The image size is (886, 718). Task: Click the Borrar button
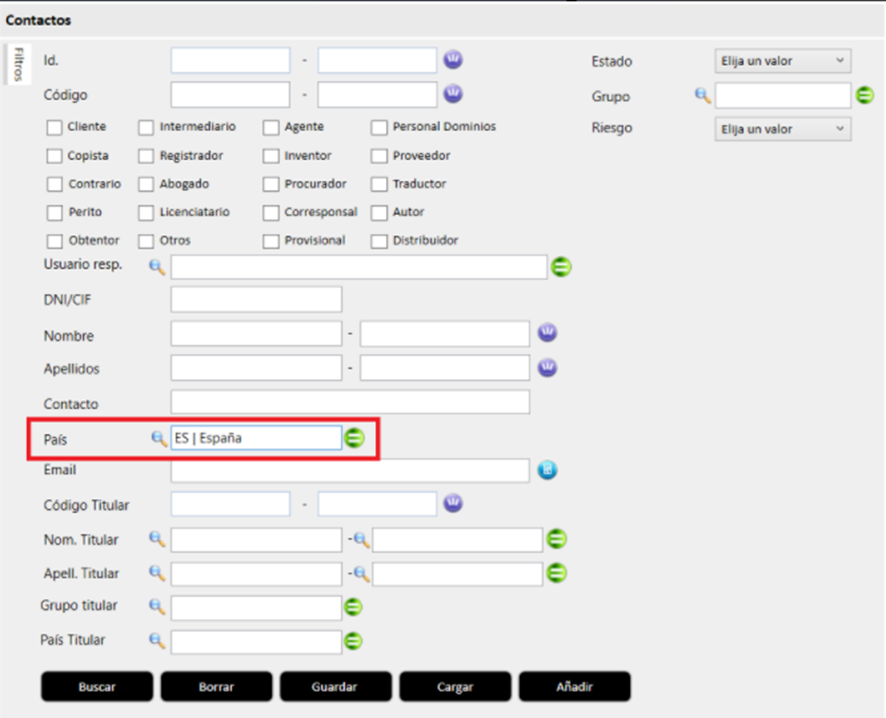click(x=216, y=687)
